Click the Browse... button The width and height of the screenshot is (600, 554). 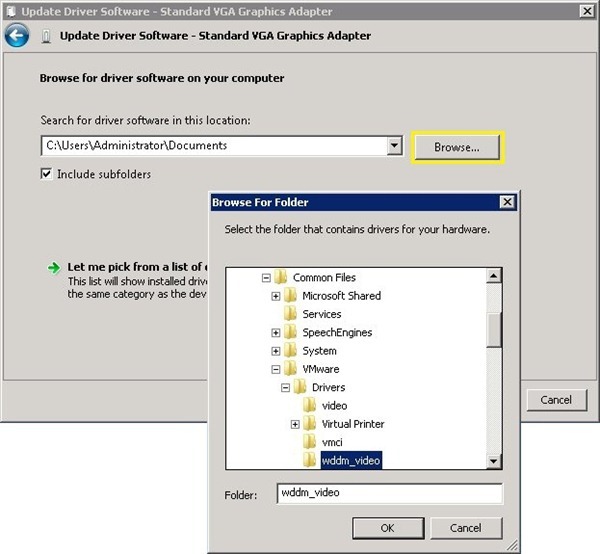(x=457, y=147)
